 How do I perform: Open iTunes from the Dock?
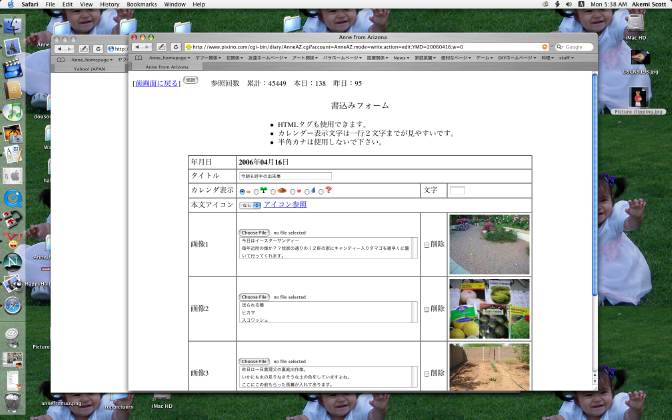tap(12, 112)
